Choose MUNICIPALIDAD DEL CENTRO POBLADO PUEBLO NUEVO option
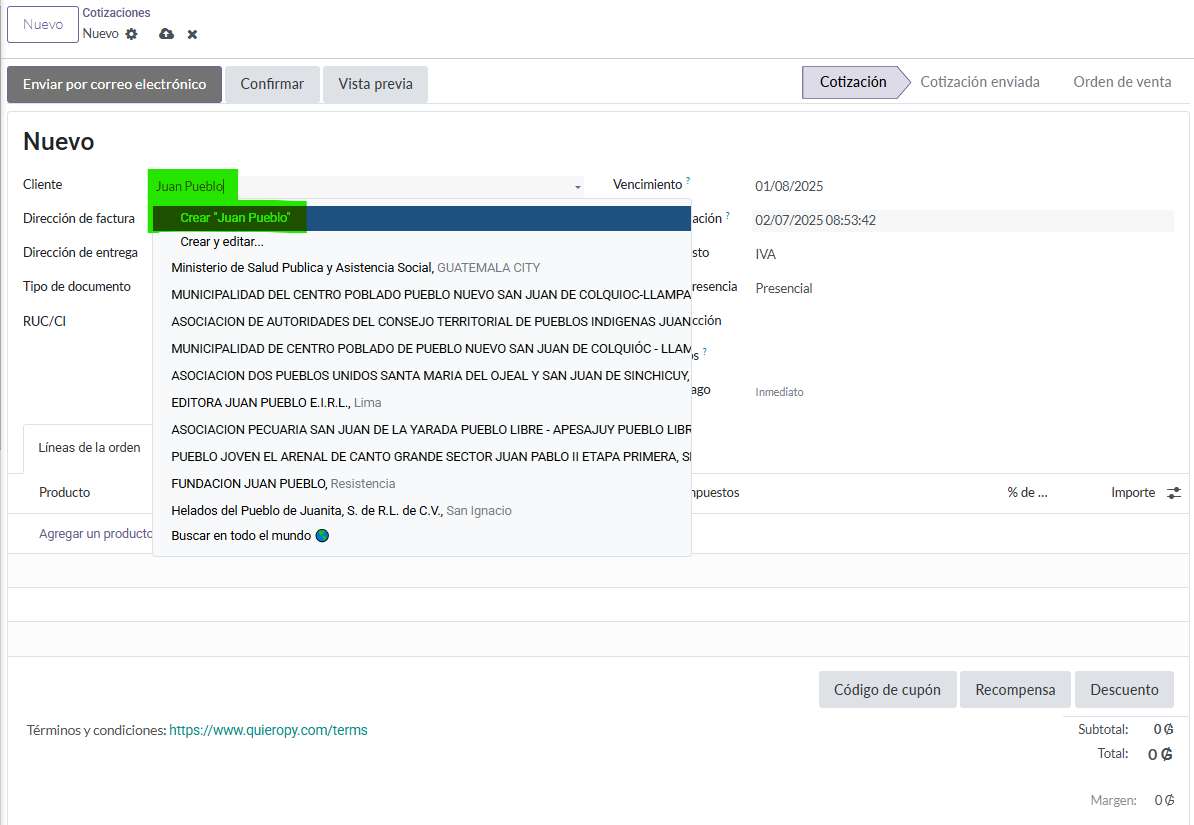Viewport: 1194px width, 825px height. point(422,295)
